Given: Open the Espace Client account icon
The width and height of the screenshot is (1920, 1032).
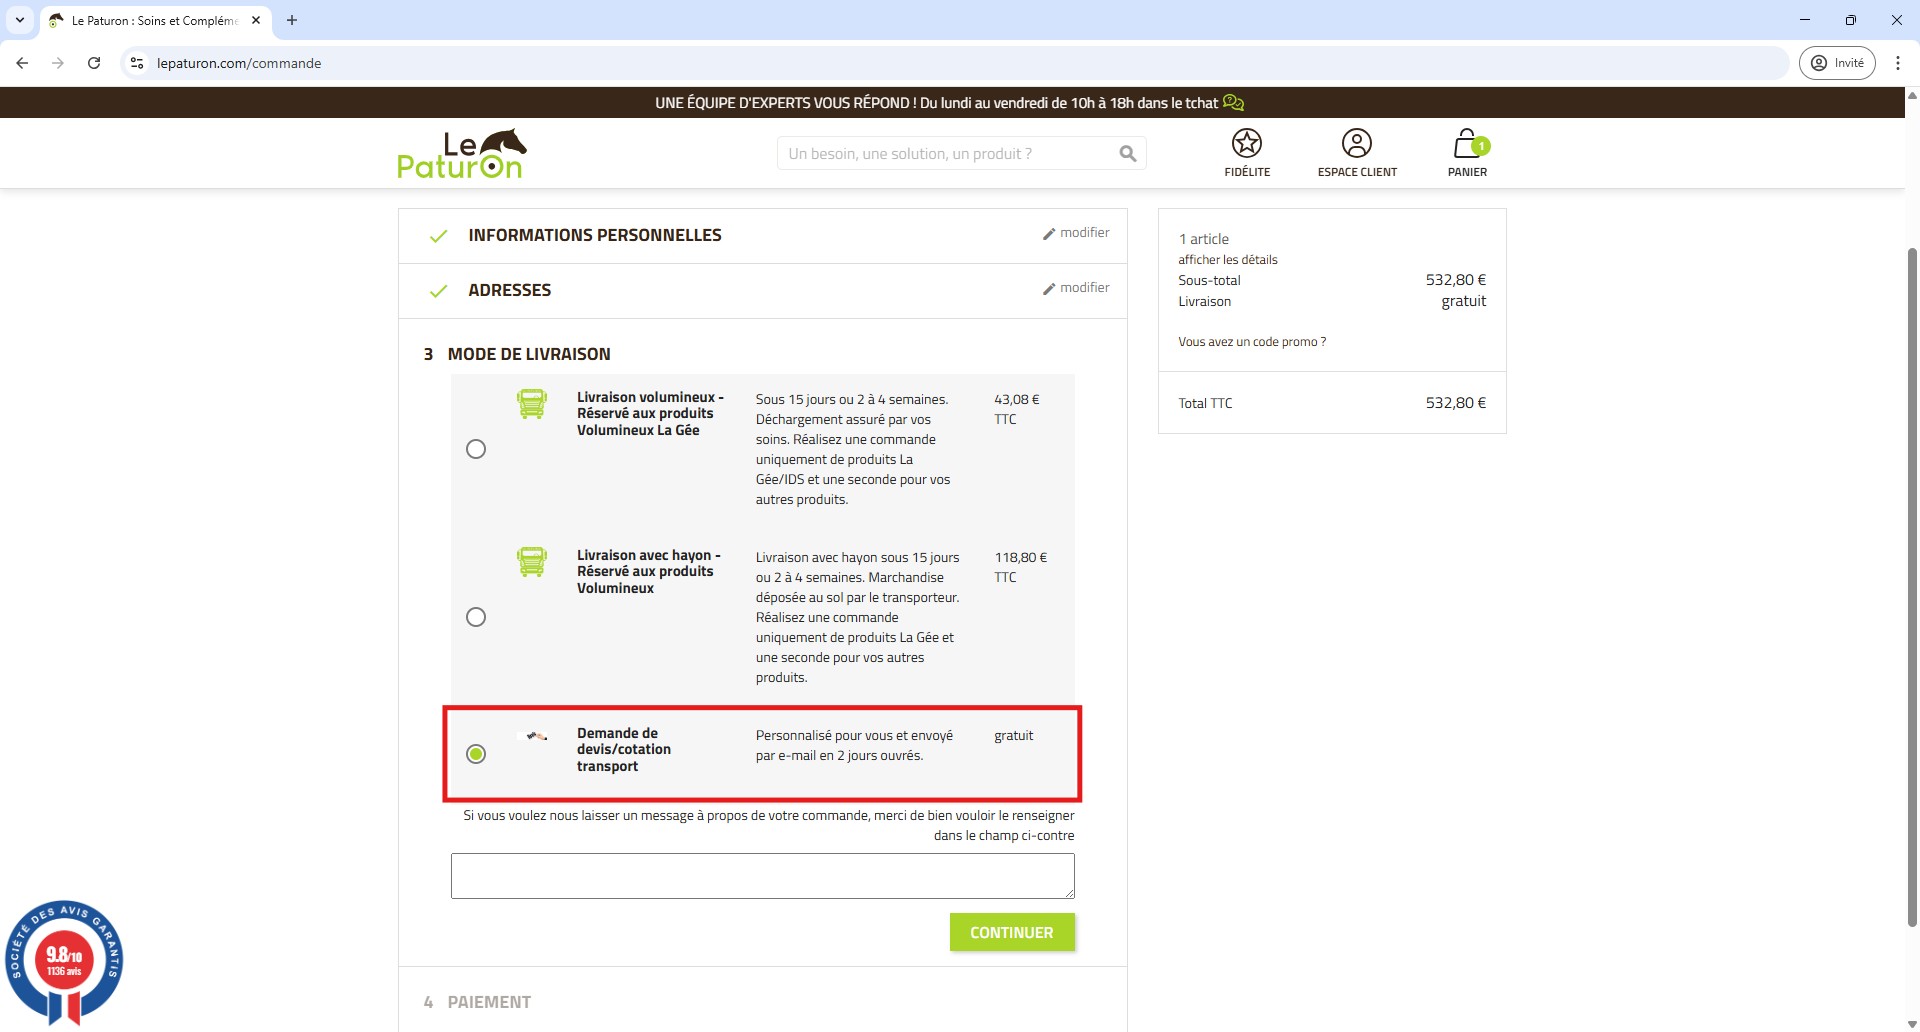Looking at the screenshot, I should click(x=1356, y=143).
